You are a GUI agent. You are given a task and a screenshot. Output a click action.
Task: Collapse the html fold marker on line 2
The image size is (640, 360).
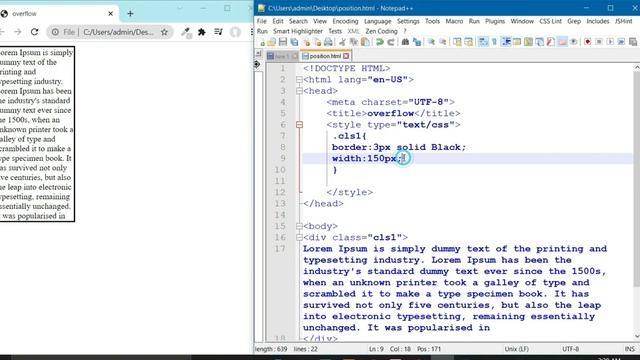[x=299, y=80]
